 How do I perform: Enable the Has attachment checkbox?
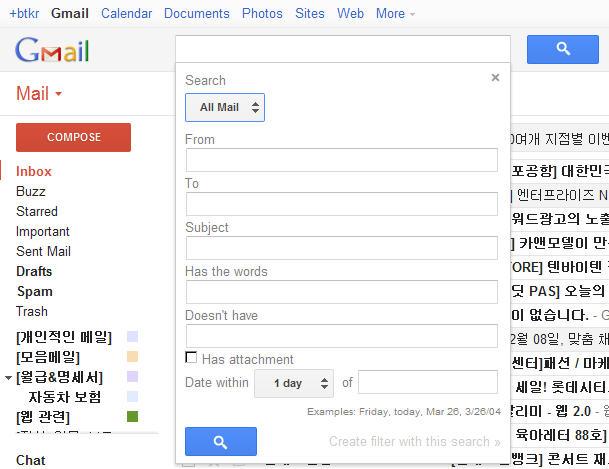(191, 358)
